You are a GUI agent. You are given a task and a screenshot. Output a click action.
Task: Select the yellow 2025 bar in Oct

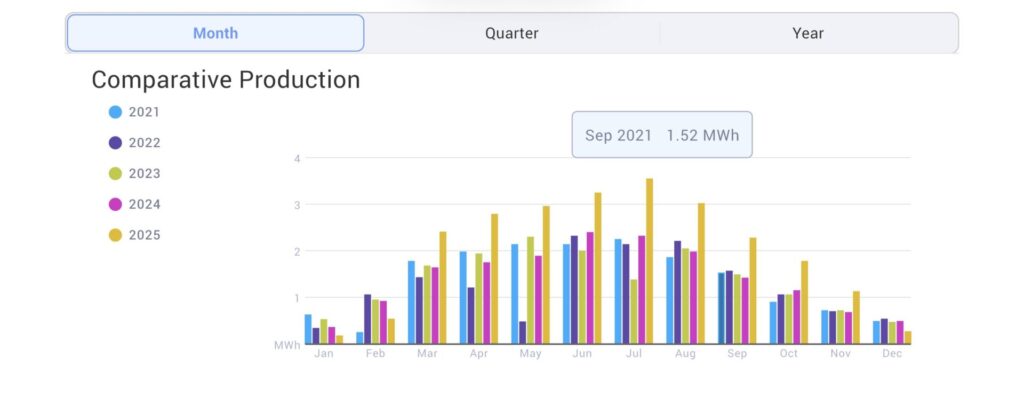pos(804,302)
